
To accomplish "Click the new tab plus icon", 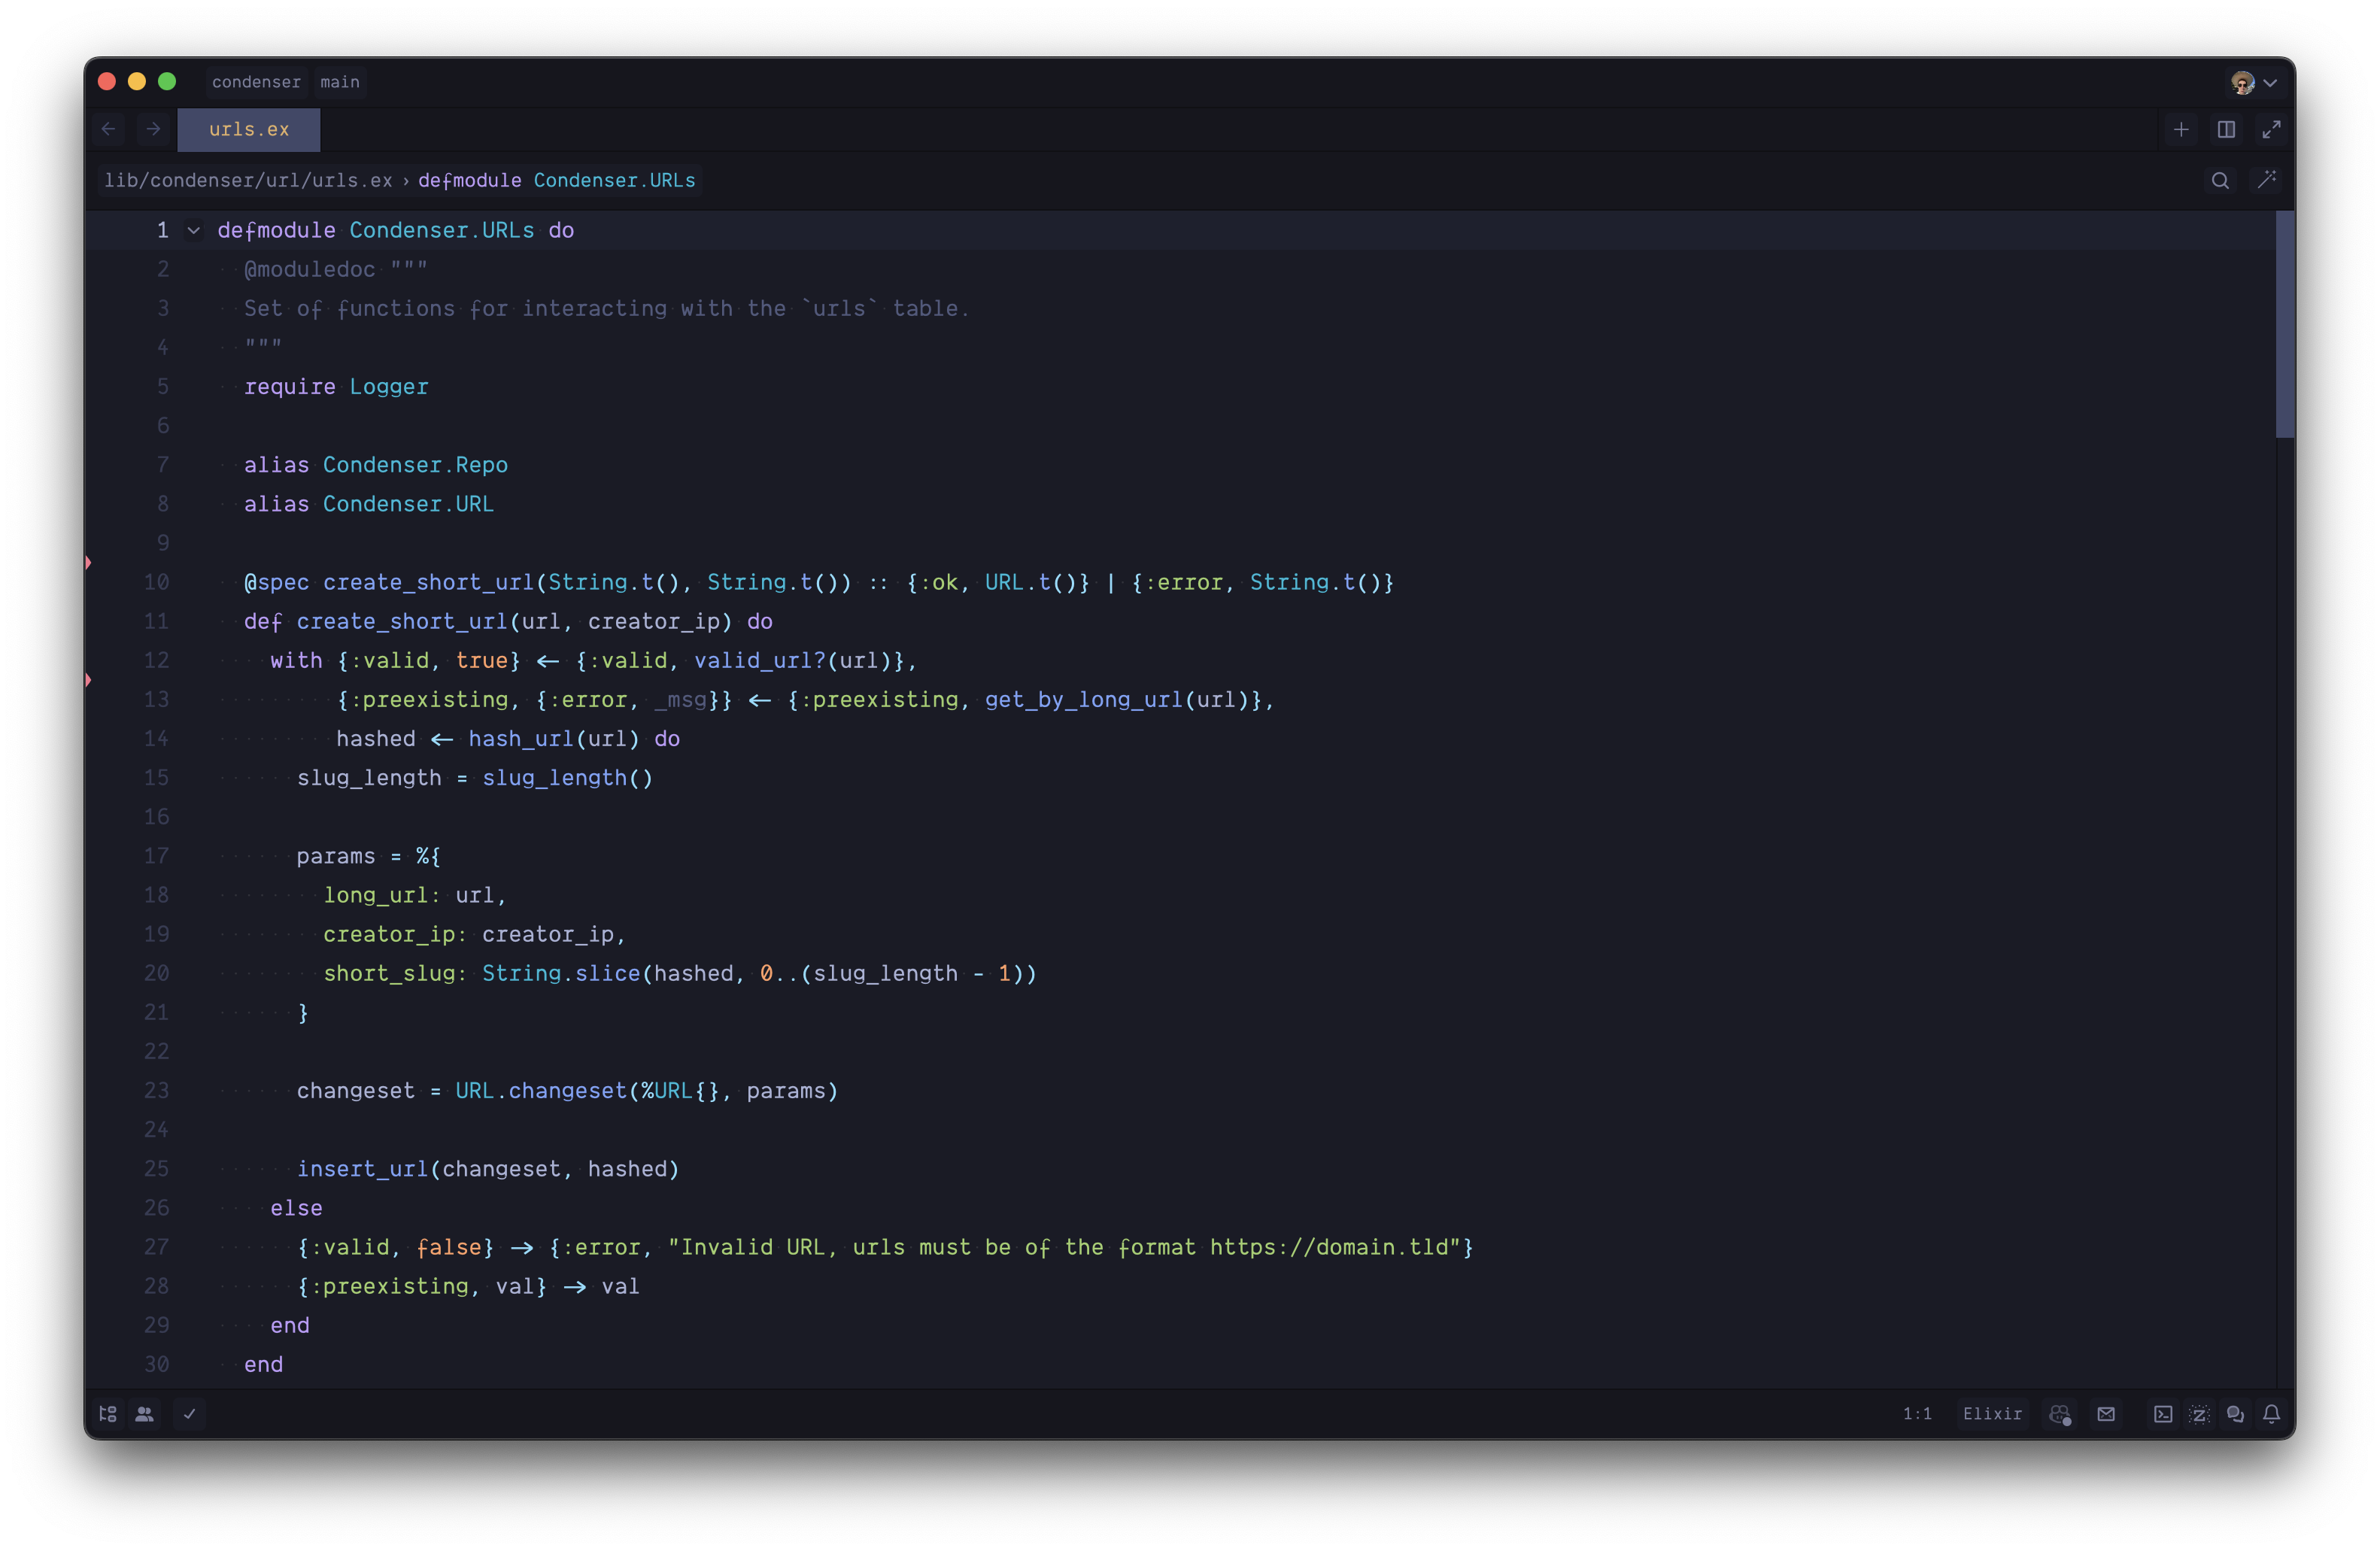I will (x=2181, y=129).
